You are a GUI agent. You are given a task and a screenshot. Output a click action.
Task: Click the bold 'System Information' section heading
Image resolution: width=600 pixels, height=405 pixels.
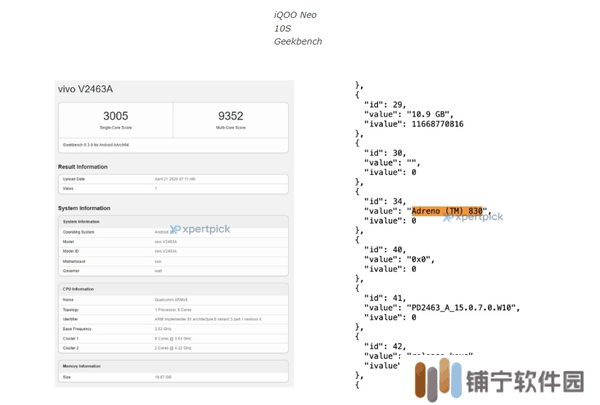[x=84, y=208]
